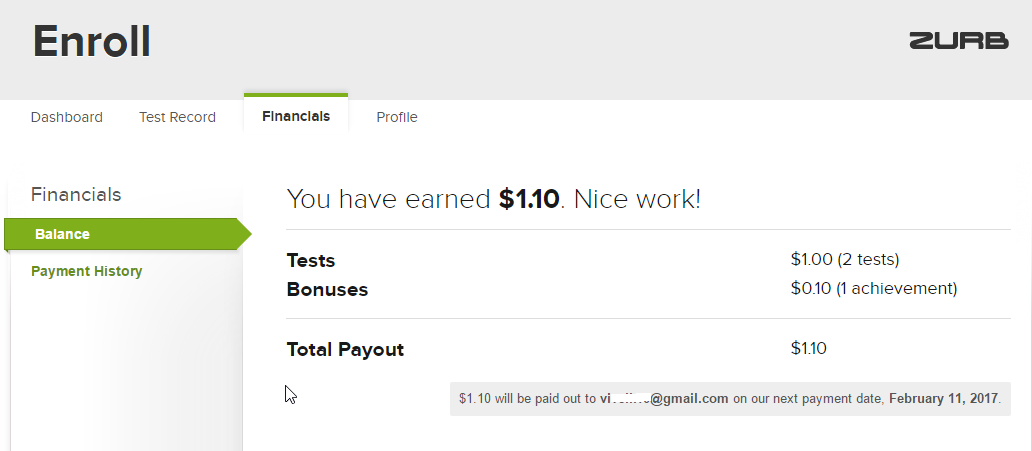Click the "$1.00 (2 tests)" amount
Image resolution: width=1032 pixels, height=451 pixels.
point(845,260)
